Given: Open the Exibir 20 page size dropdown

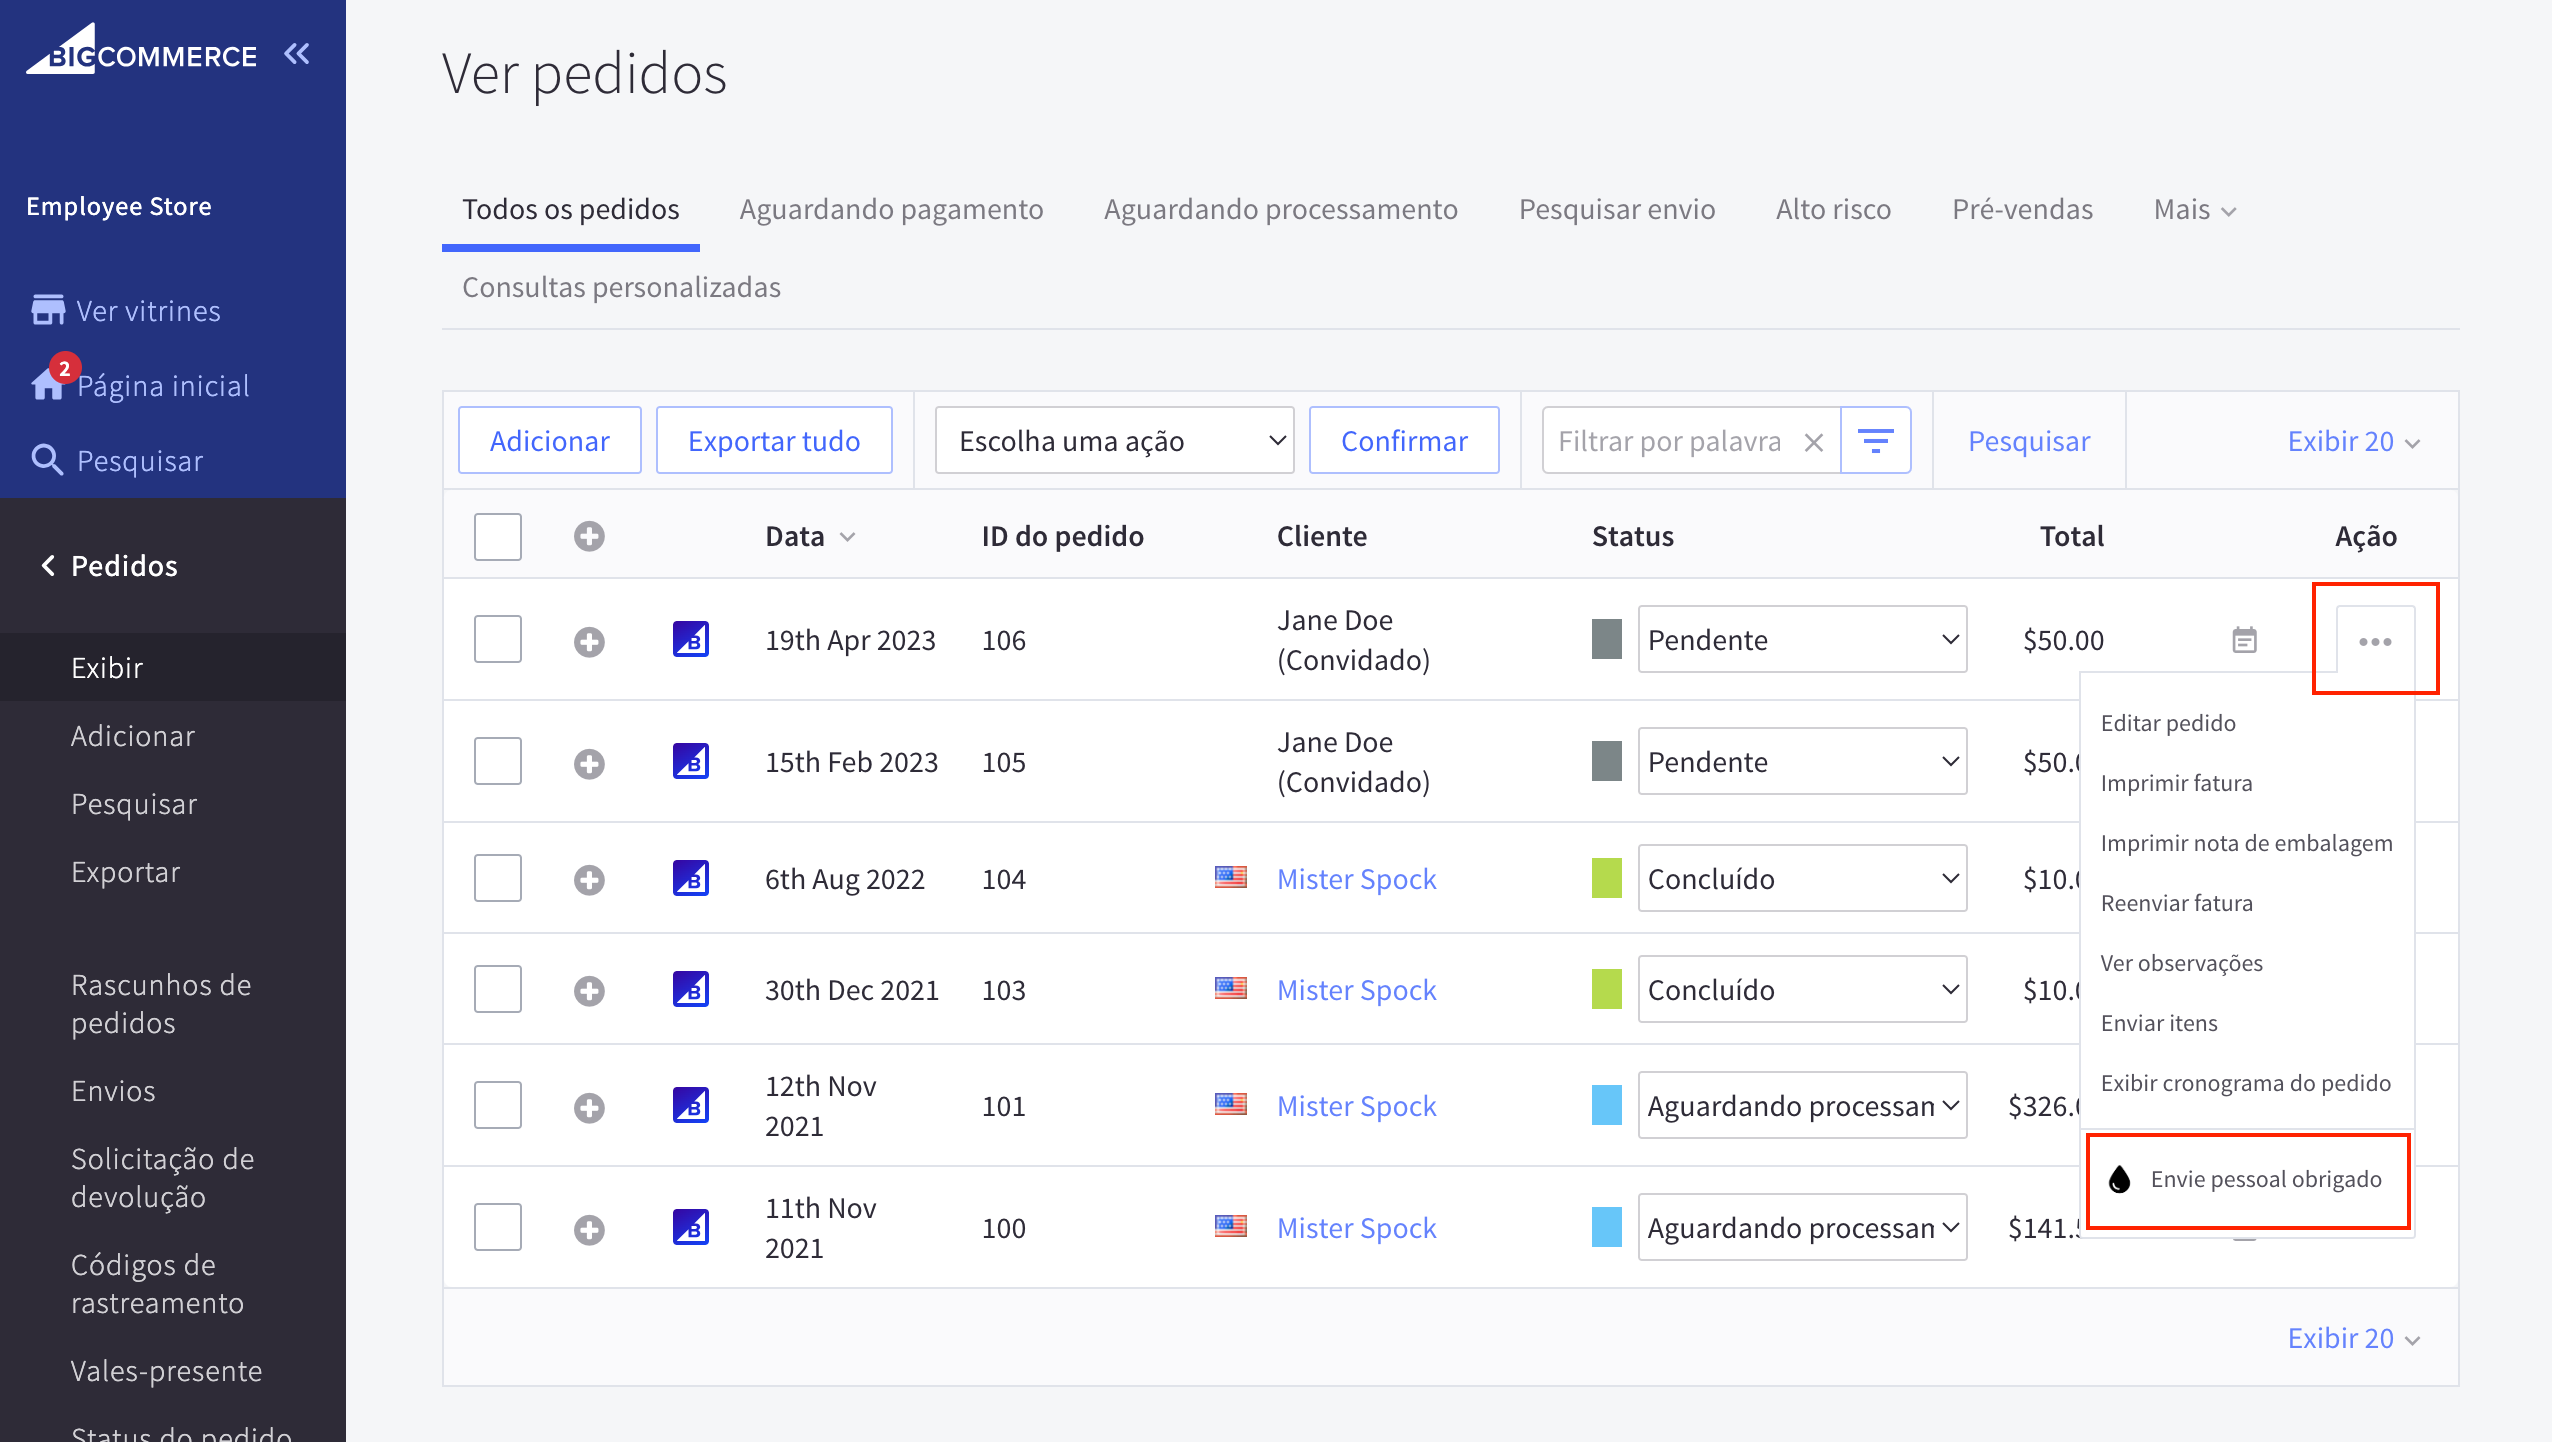Looking at the screenshot, I should [x=2355, y=440].
